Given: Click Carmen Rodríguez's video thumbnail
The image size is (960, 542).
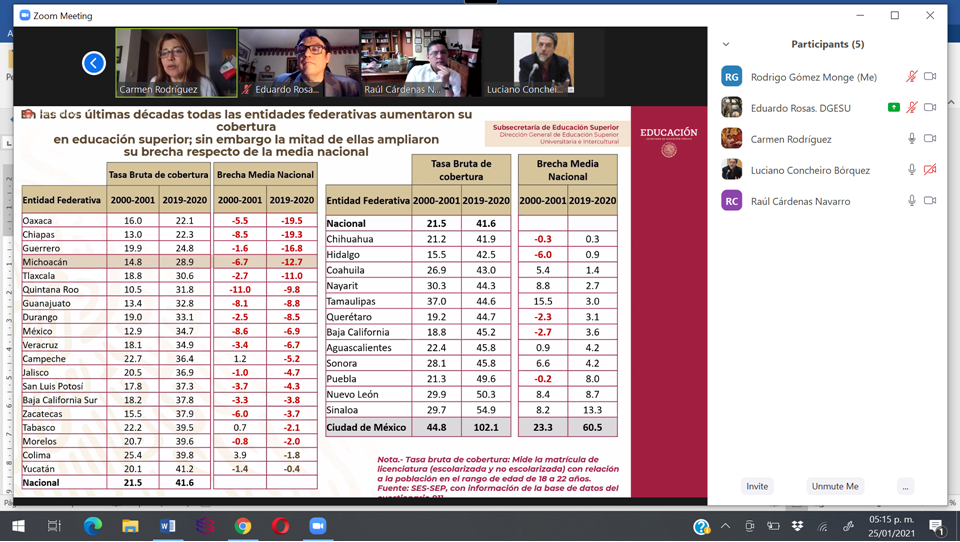Looking at the screenshot, I should 176,62.
